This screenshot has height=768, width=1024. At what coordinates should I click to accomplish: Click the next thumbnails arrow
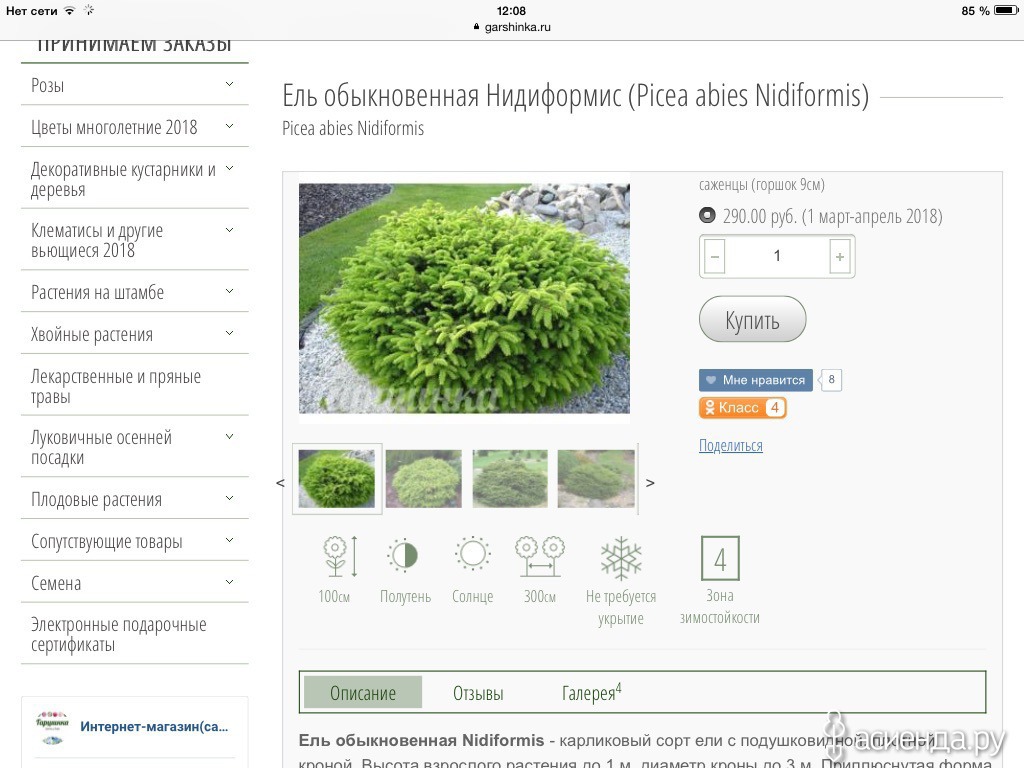point(650,483)
